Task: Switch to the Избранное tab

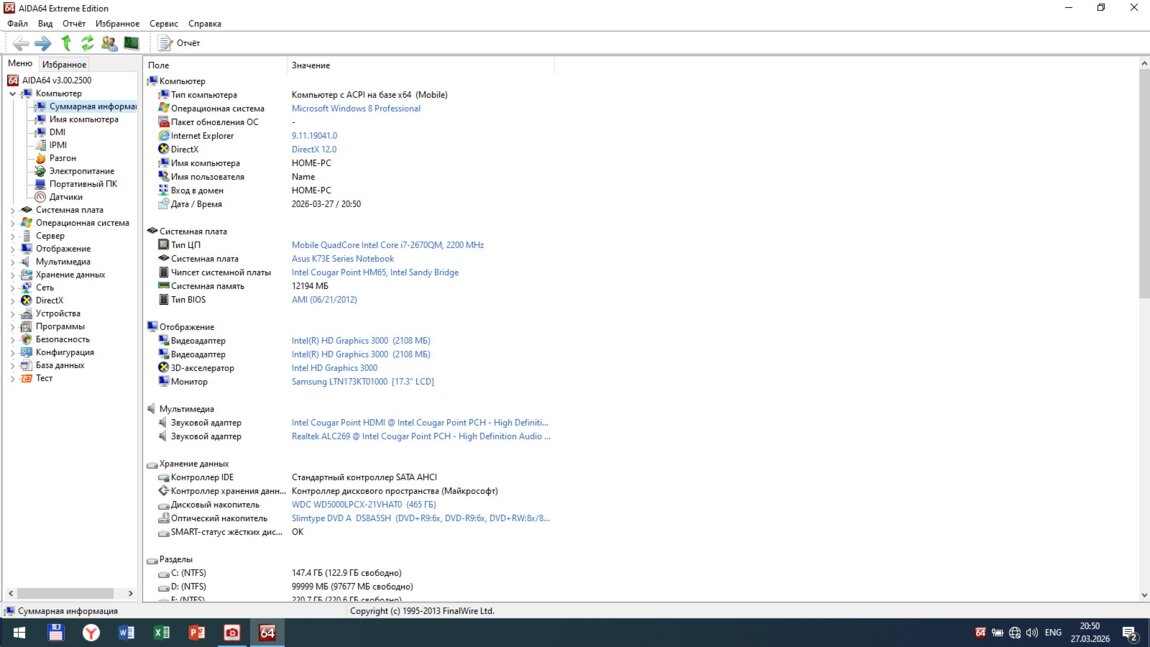Action: 64,64
